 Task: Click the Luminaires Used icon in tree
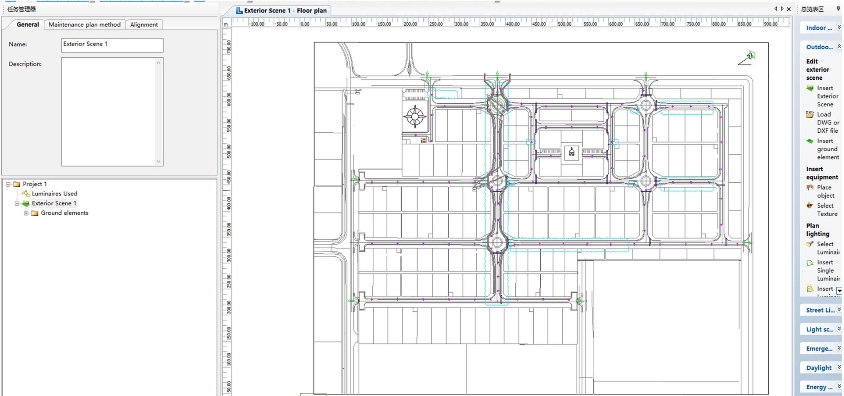pos(26,194)
